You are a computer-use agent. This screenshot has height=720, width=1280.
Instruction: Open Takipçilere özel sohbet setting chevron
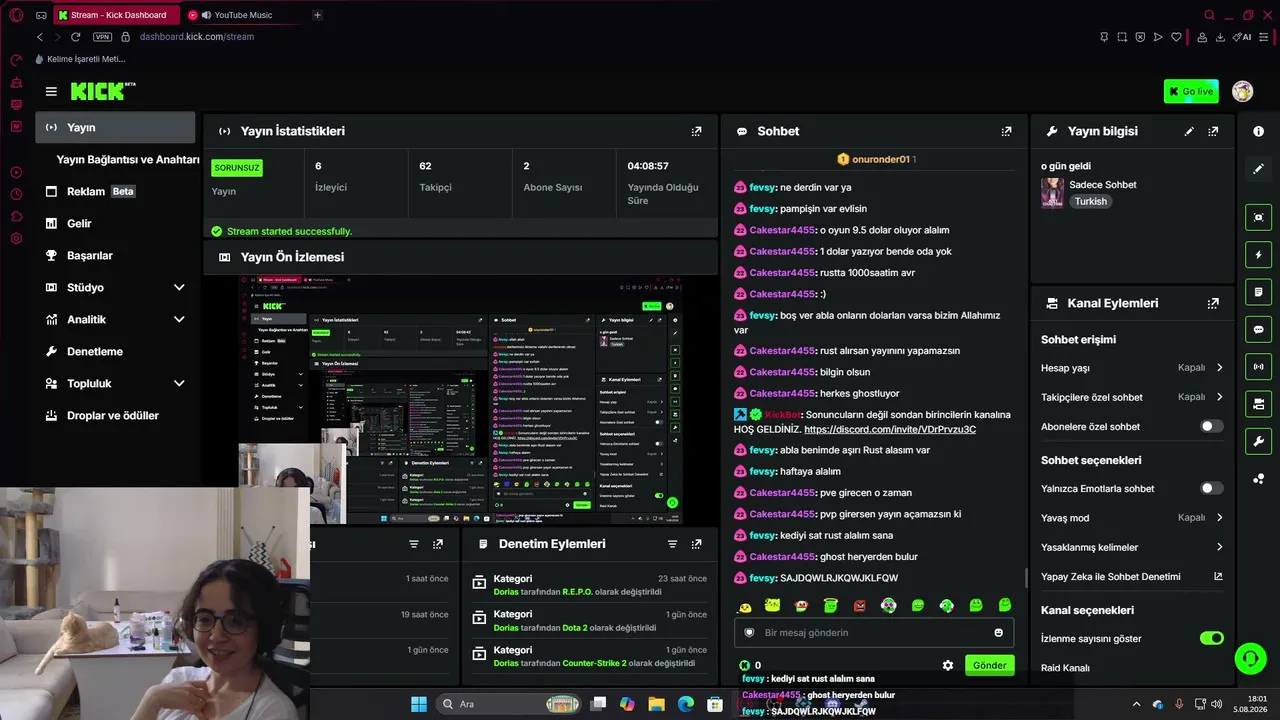1219,397
